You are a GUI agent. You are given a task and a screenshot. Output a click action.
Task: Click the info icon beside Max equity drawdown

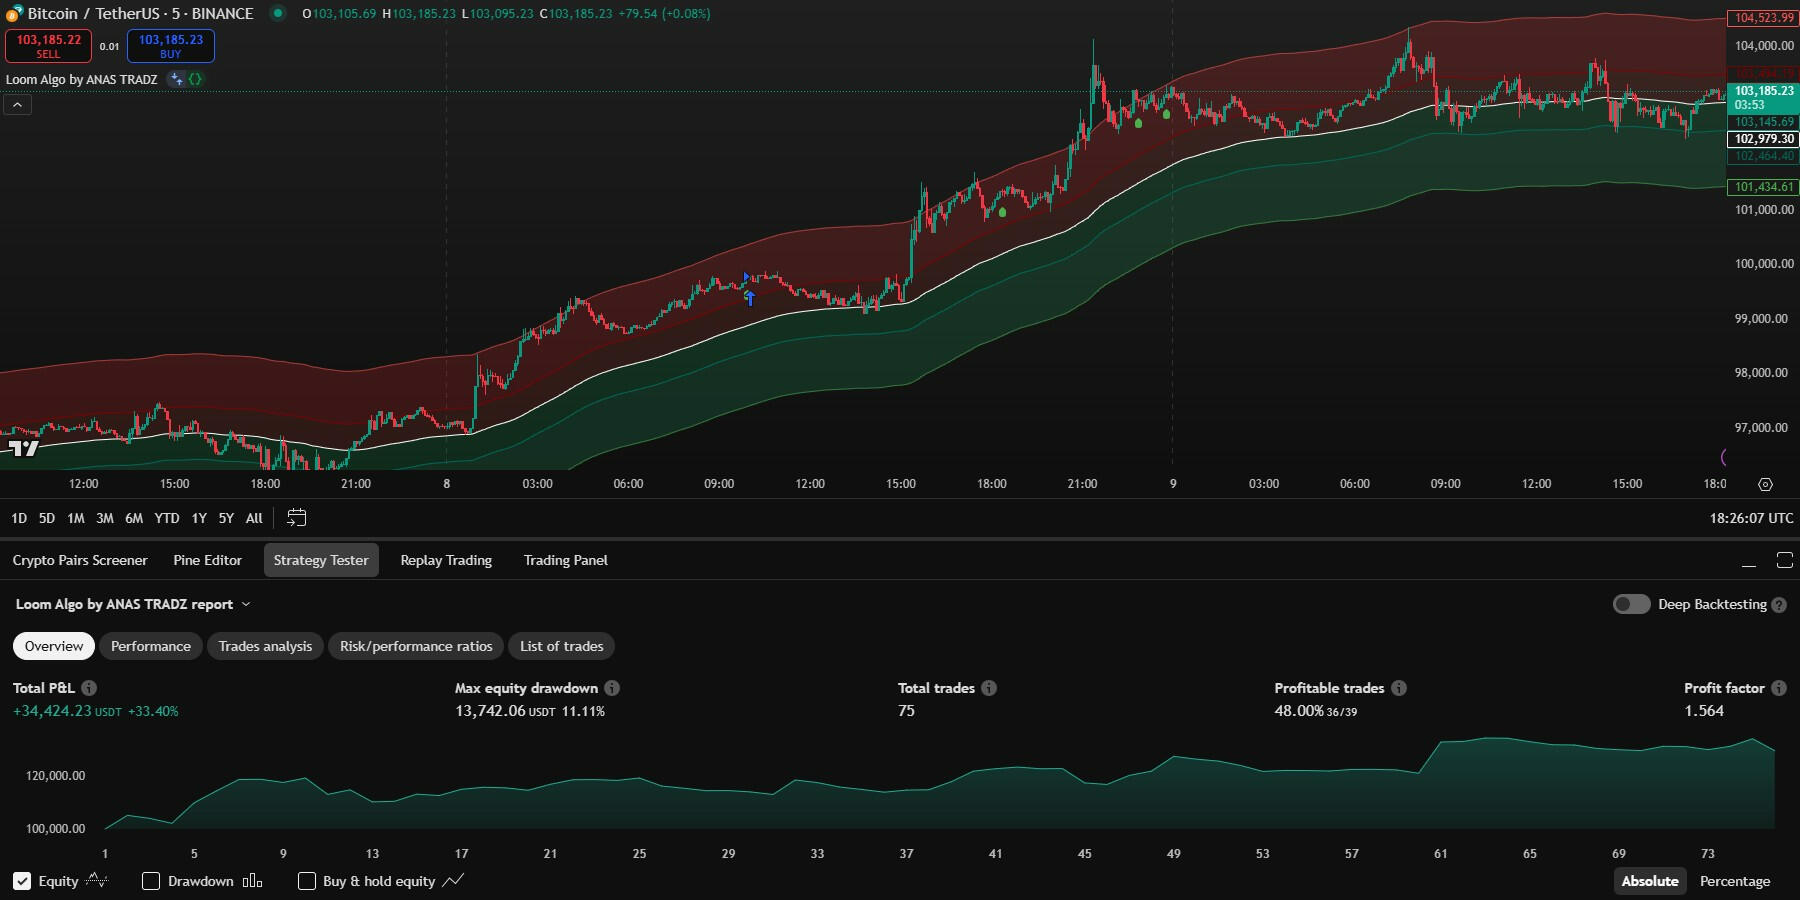coord(612,688)
